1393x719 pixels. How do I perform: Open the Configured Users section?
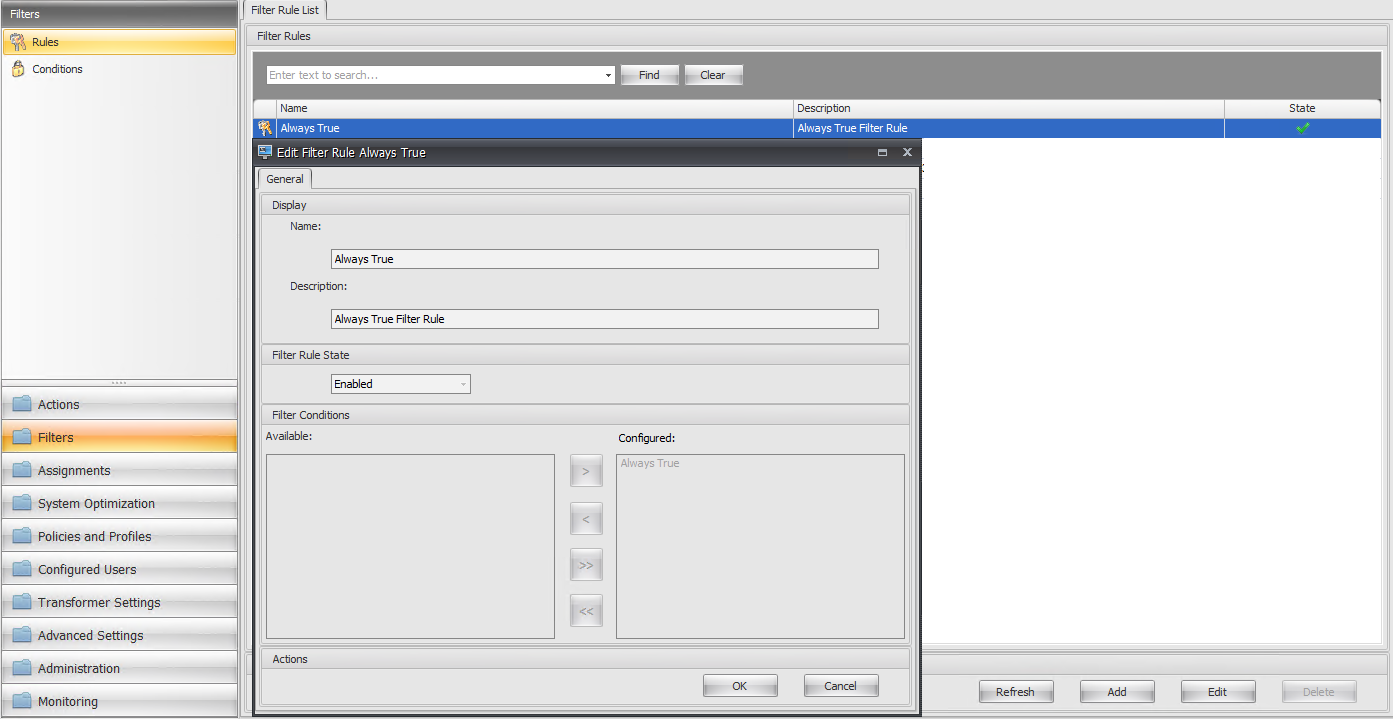[x=87, y=570]
